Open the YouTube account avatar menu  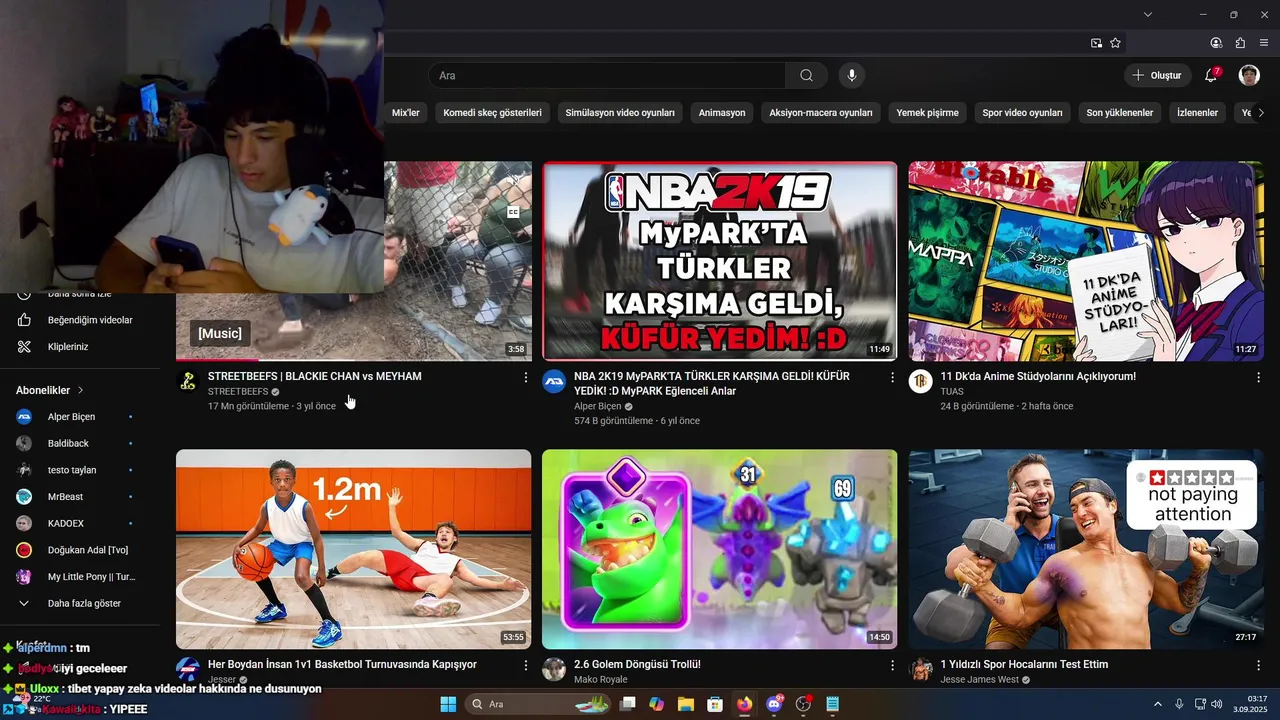click(1249, 75)
